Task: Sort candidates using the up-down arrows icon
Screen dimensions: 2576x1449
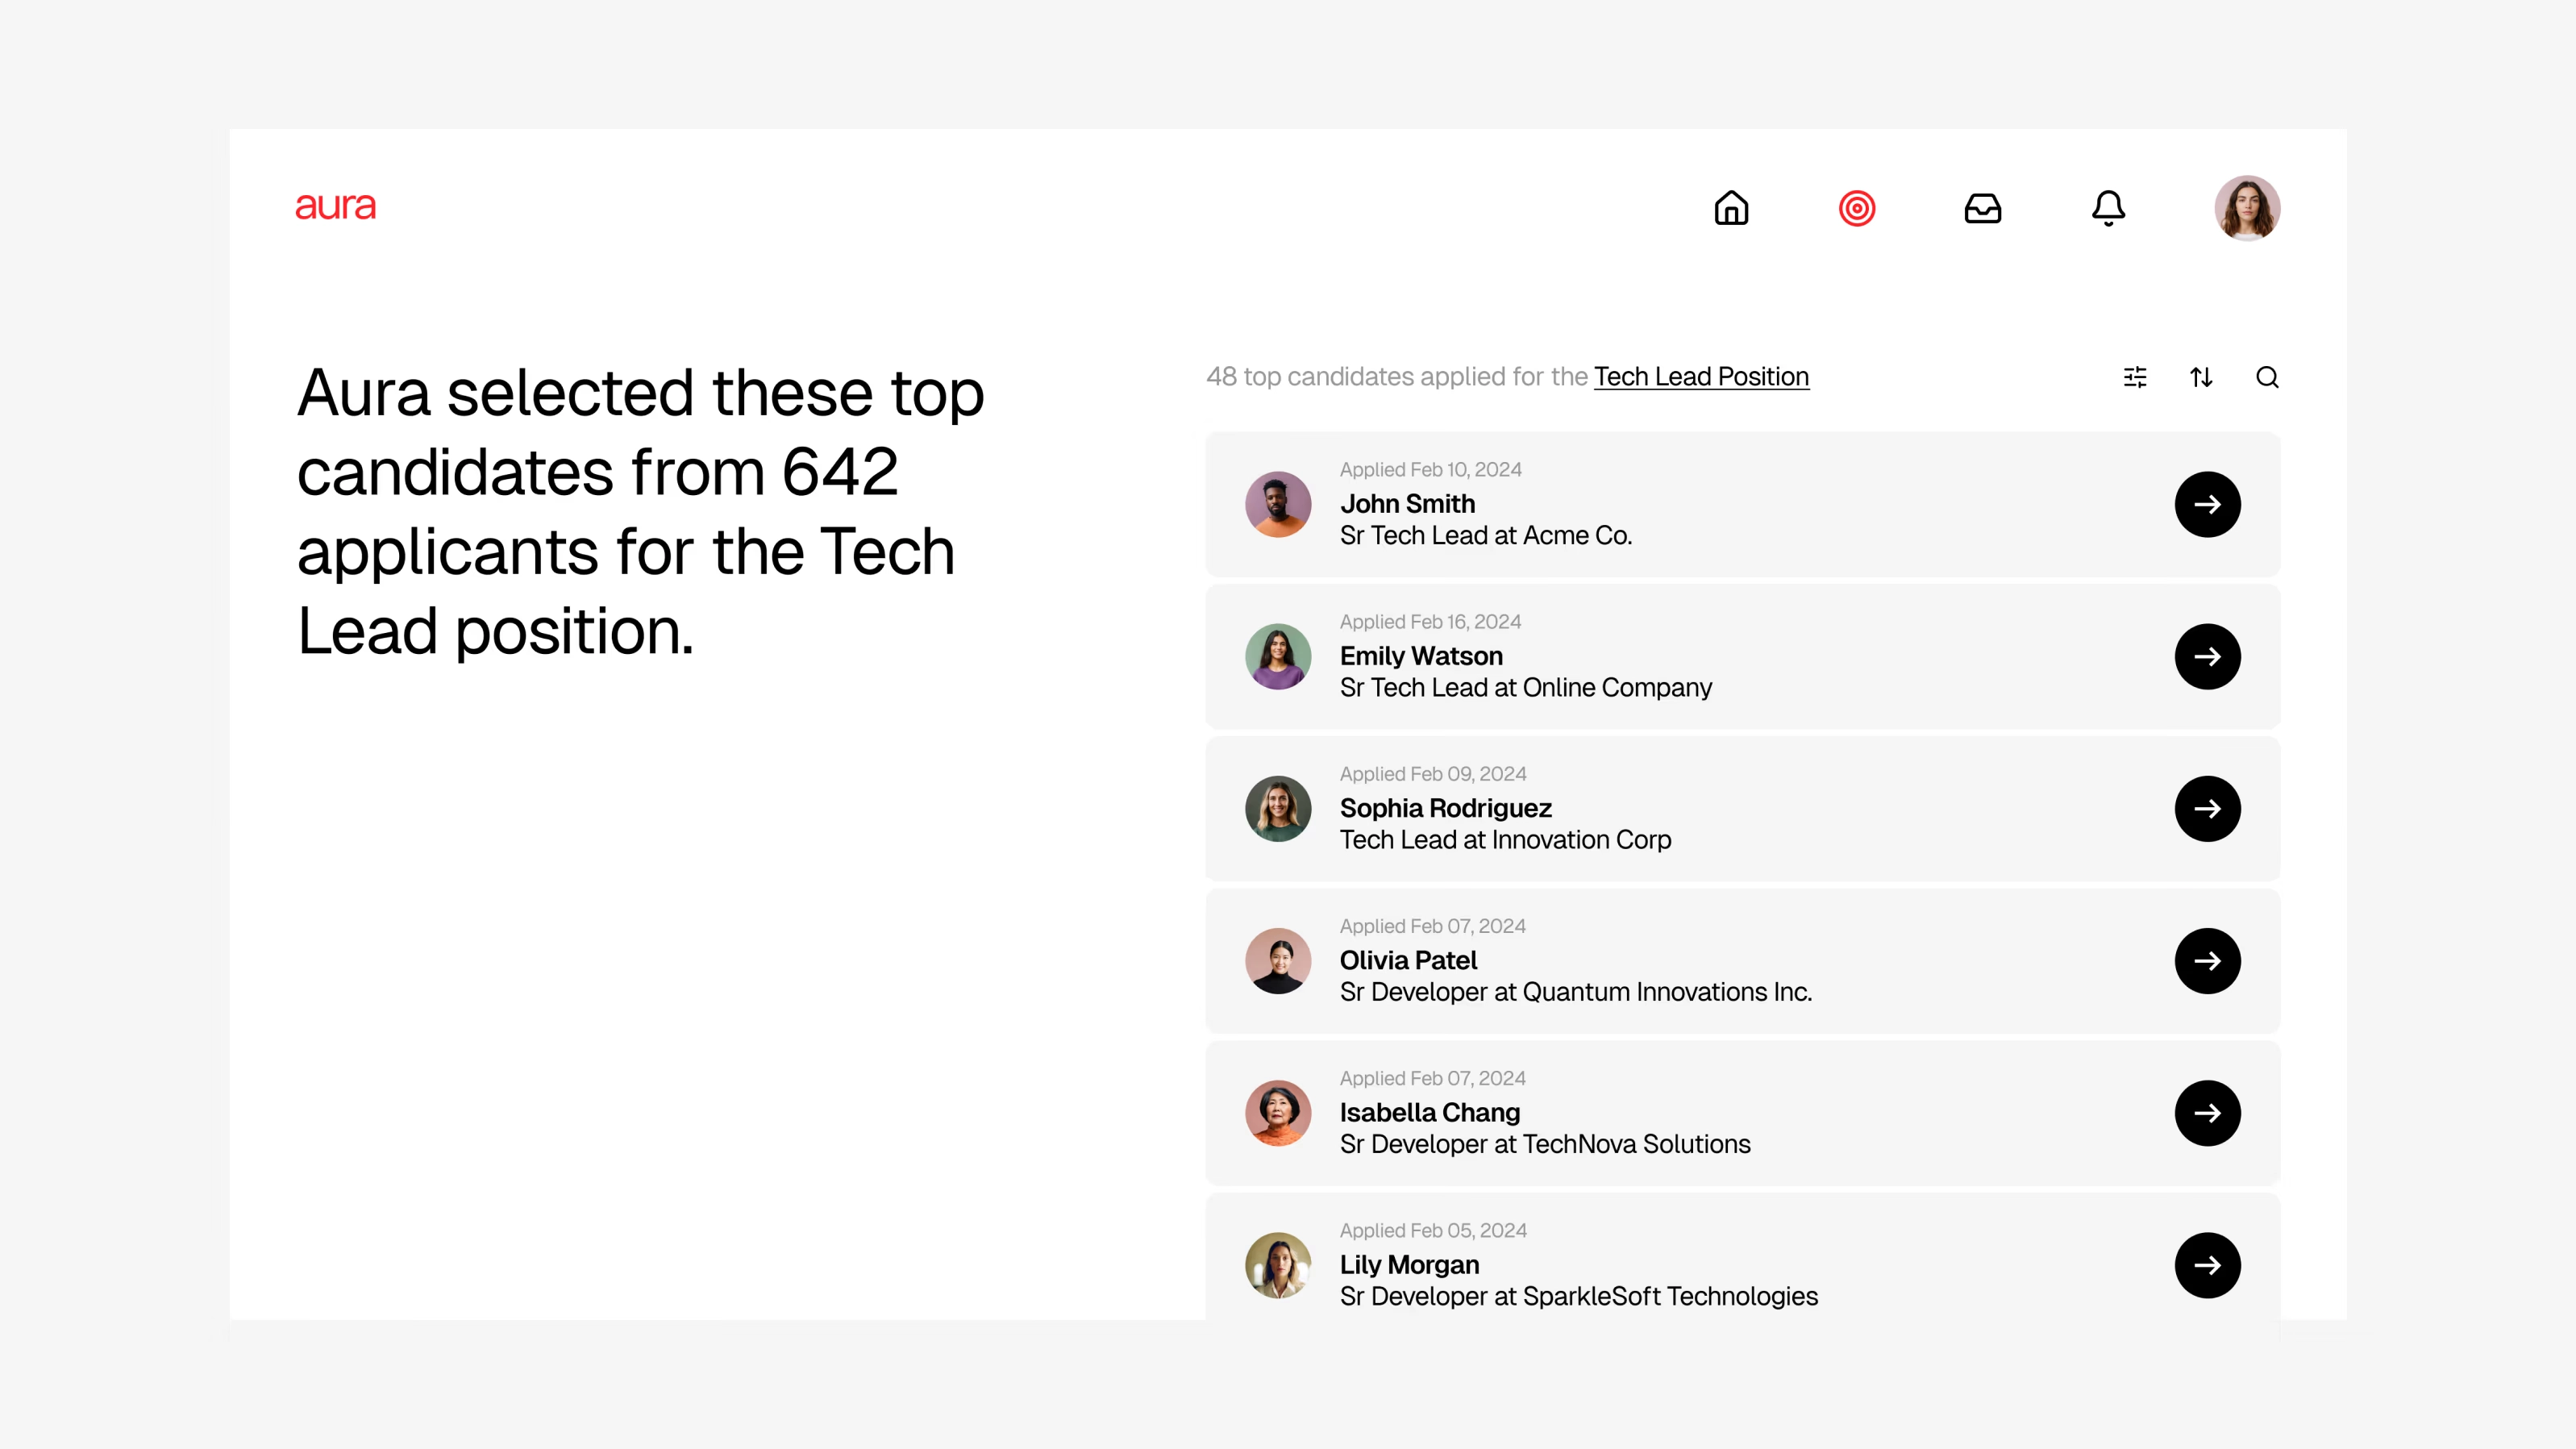Action: [2201, 377]
